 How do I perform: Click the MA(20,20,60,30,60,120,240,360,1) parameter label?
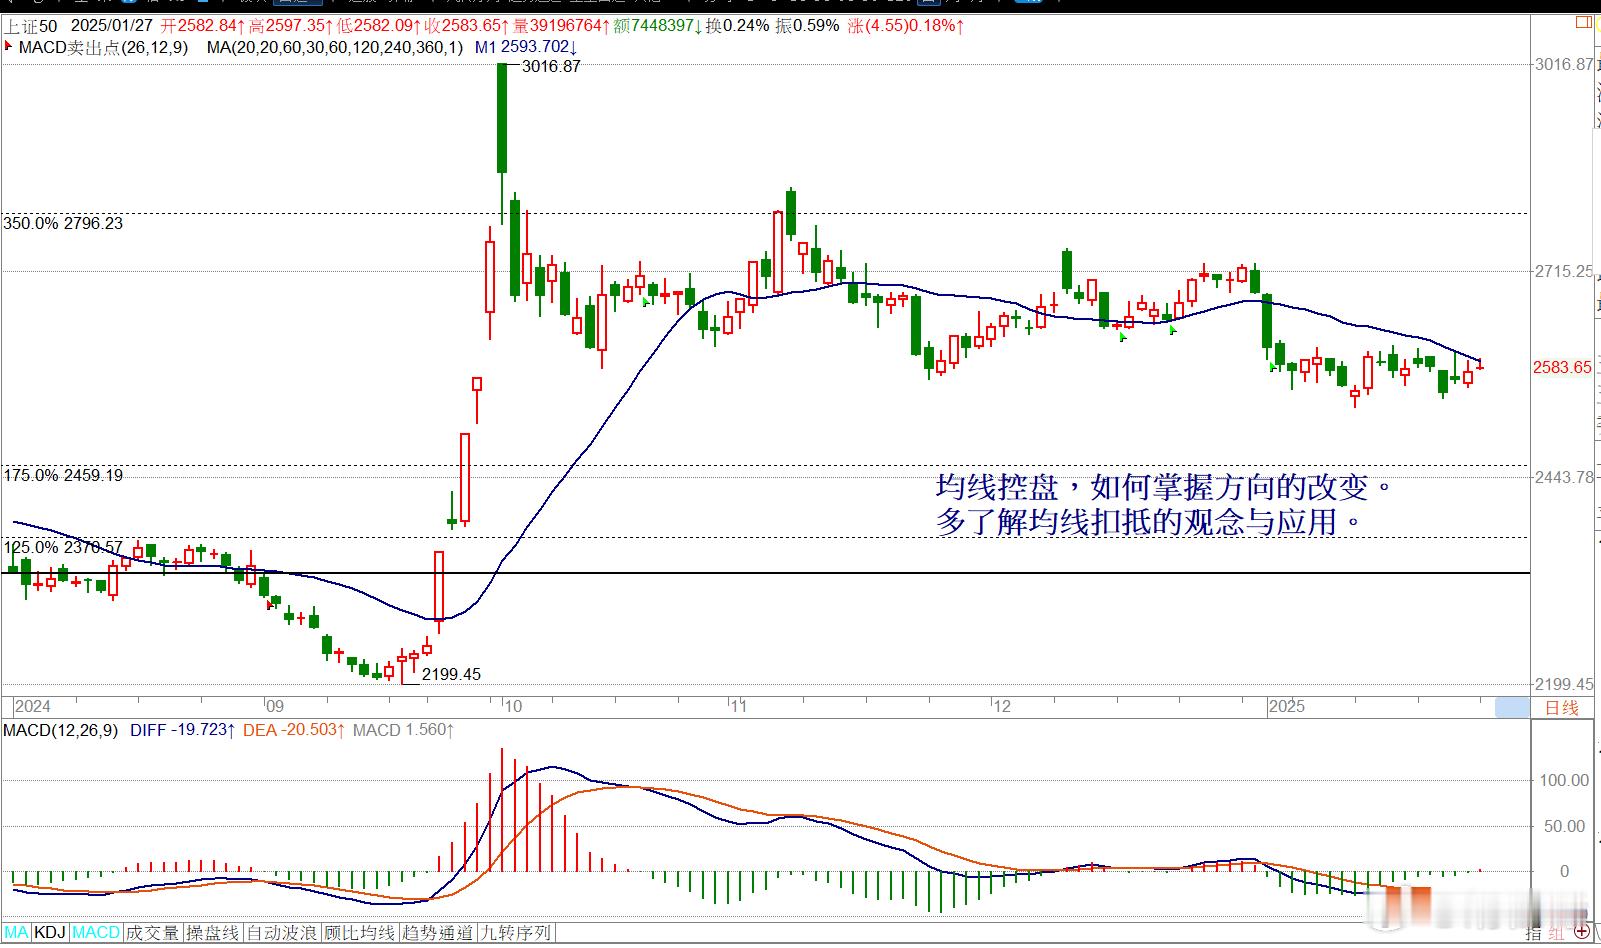point(335,47)
